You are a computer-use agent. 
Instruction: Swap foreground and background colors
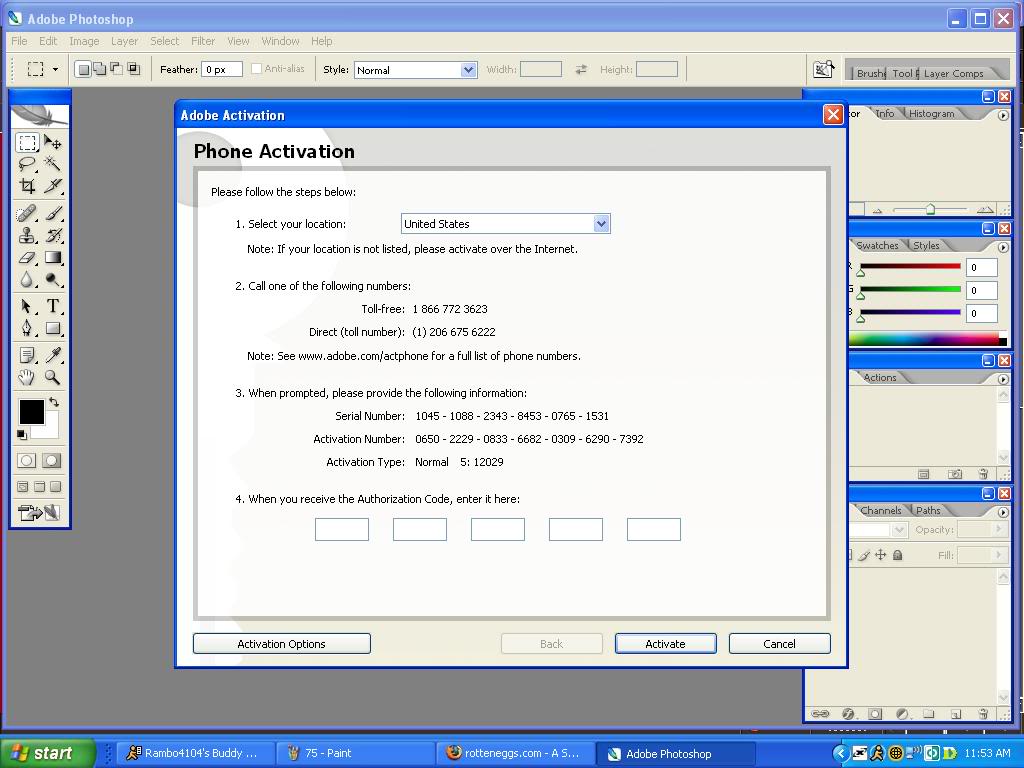[x=54, y=402]
